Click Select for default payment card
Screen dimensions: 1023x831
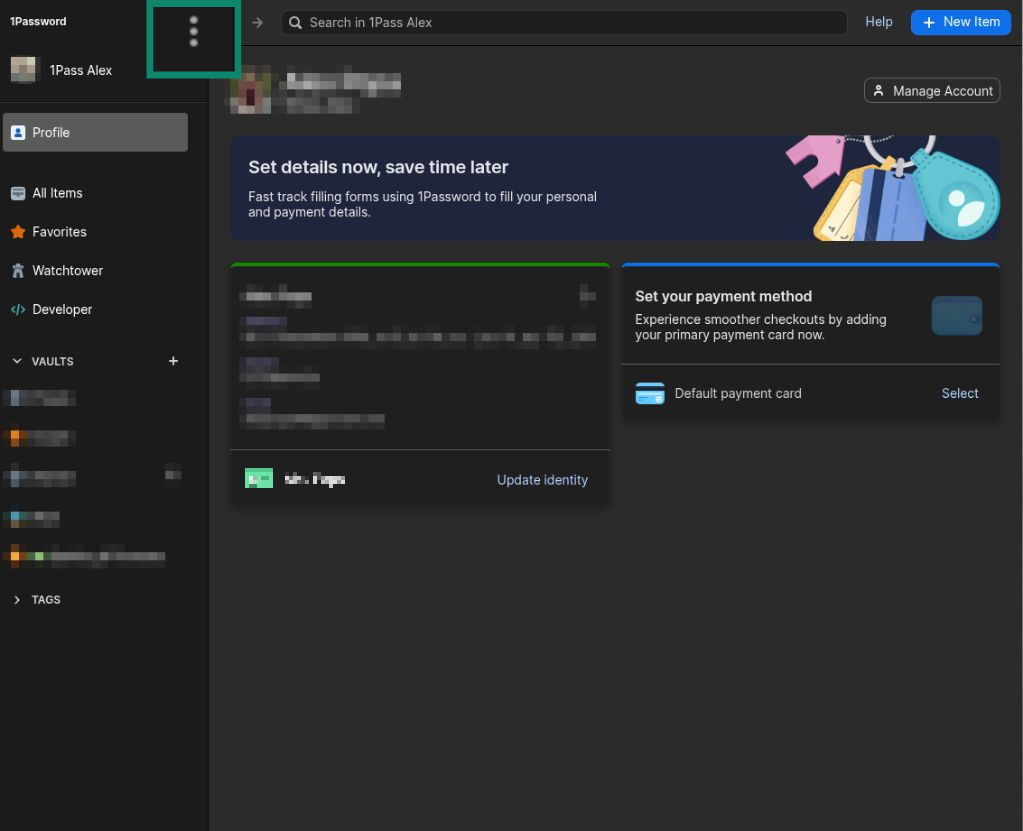(959, 394)
